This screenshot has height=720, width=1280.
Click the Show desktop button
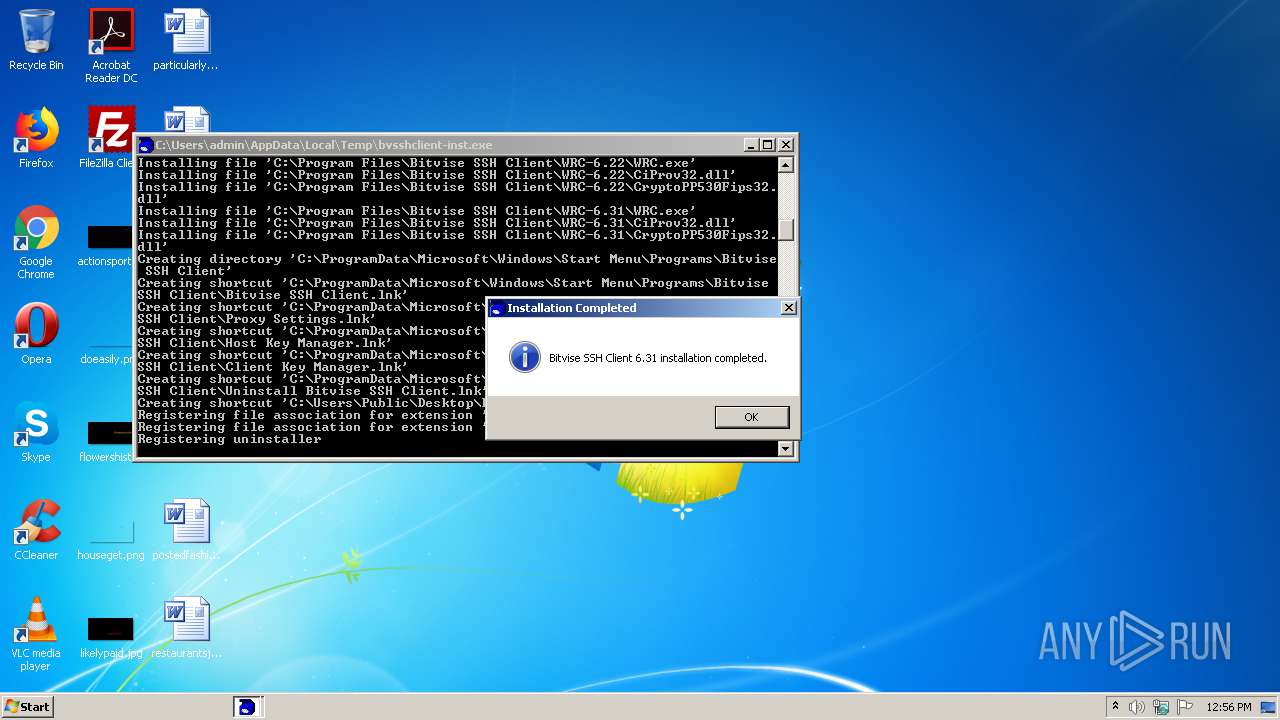tap(1268, 707)
